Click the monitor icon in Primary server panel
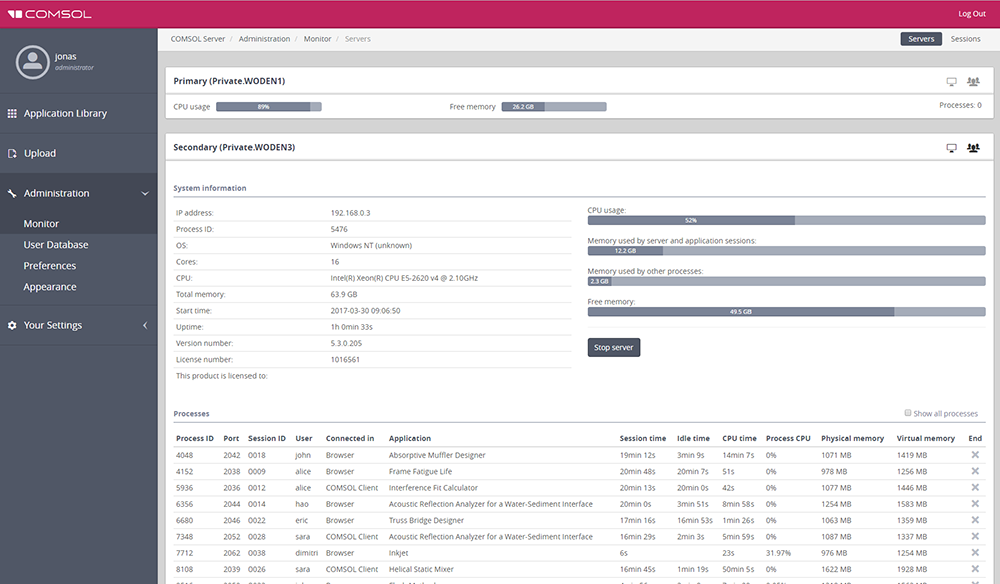This screenshot has height=584, width=1000. (x=951, y=81)
